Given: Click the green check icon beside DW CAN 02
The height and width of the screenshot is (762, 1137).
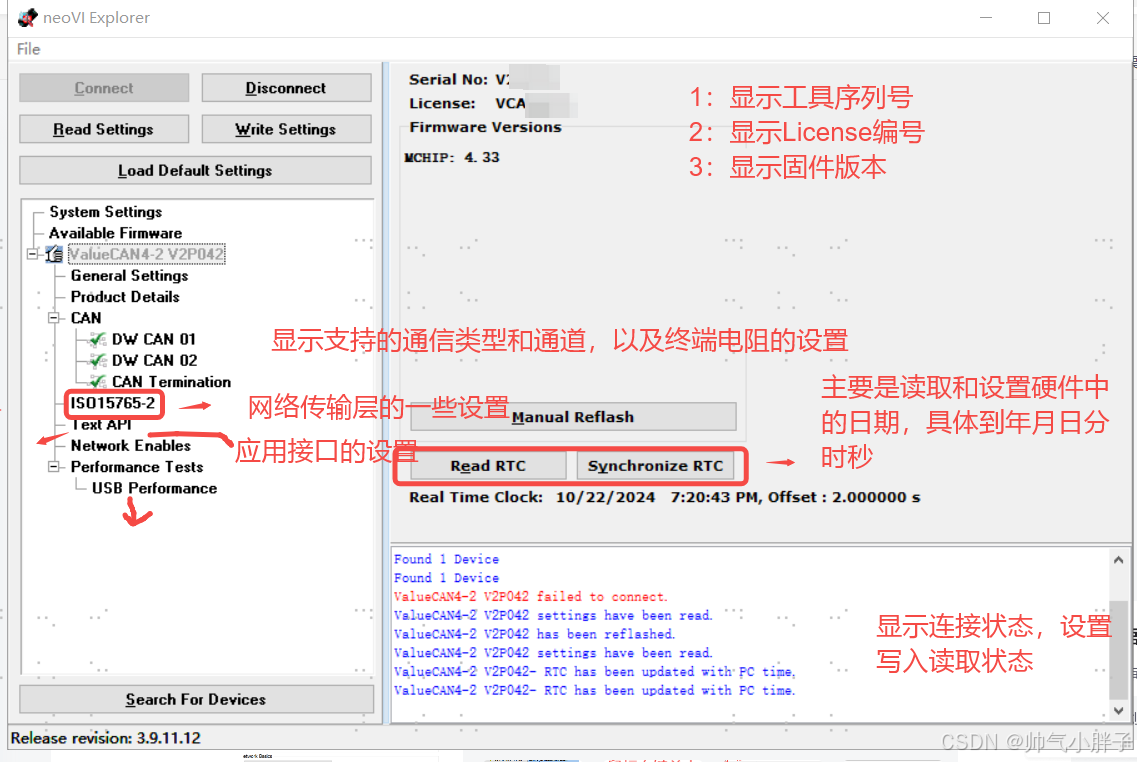Looking at the screenshot, I should click(97, 360).
